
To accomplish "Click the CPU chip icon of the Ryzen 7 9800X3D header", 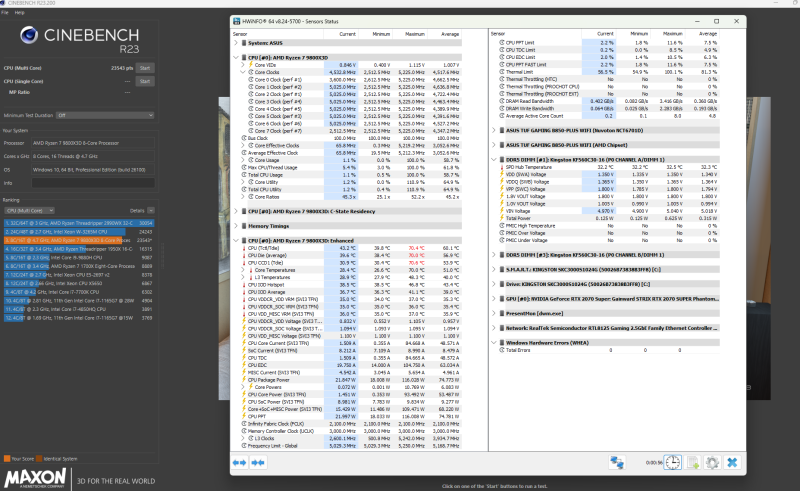I will pos(243,58).
